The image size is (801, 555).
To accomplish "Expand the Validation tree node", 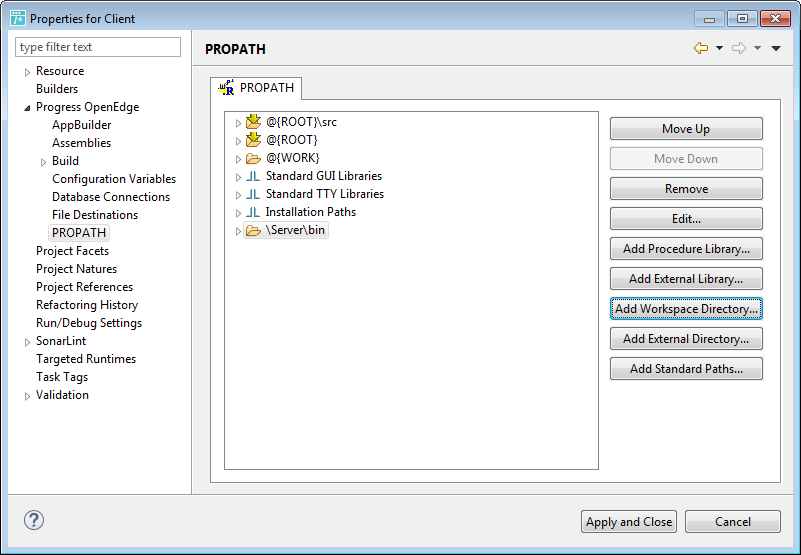I will [x=27, y=396].
